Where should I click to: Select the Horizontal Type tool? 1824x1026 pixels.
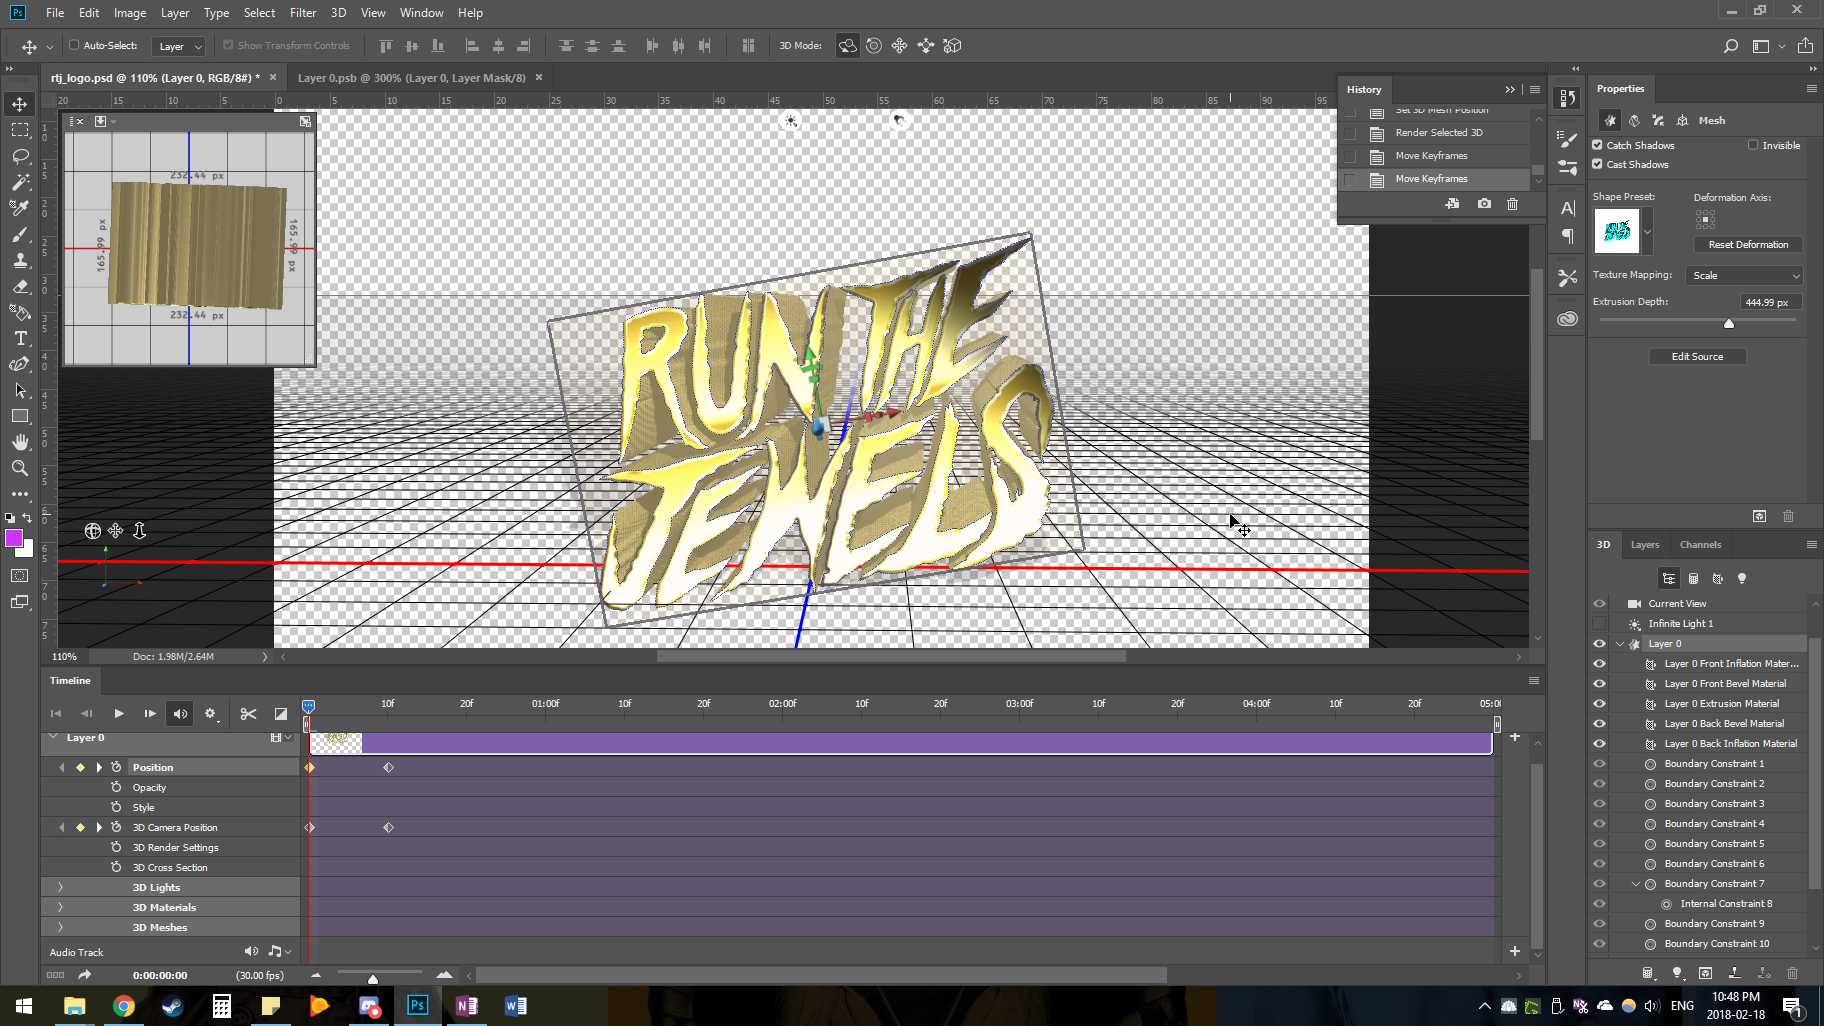pyautogui.click(x=21, y=338)
